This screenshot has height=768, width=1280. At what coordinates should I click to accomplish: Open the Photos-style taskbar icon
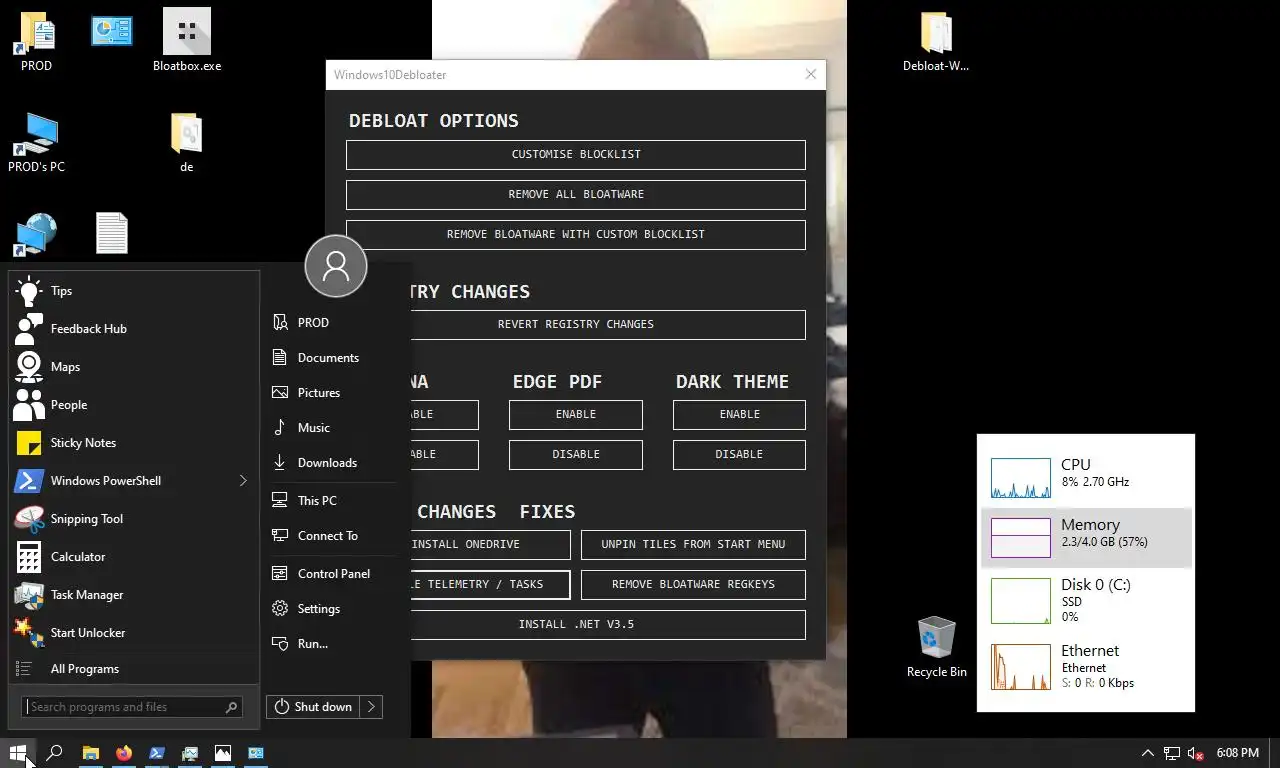223,753
